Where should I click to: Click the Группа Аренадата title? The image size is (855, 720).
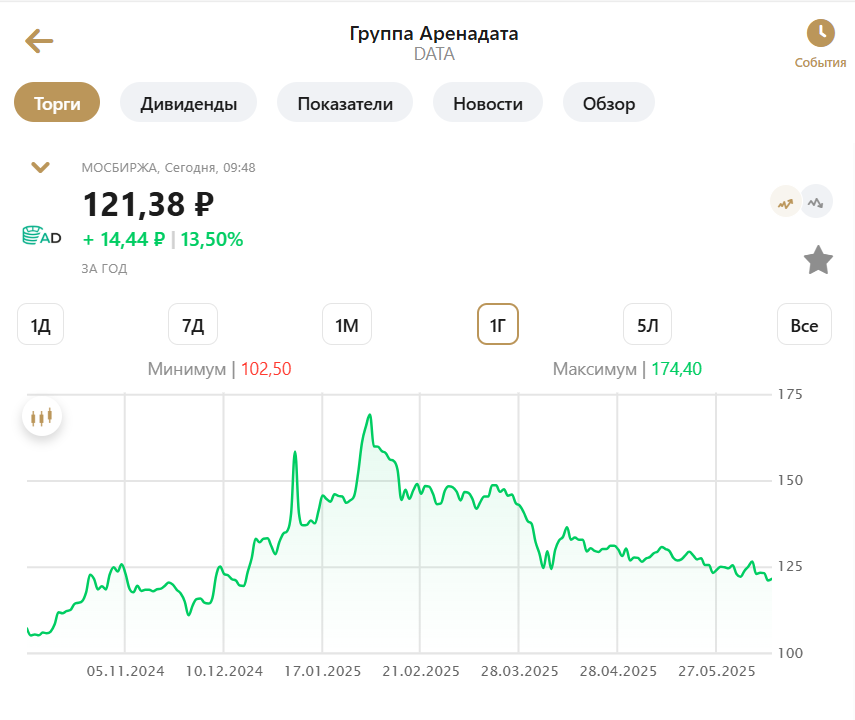point(434,33)
